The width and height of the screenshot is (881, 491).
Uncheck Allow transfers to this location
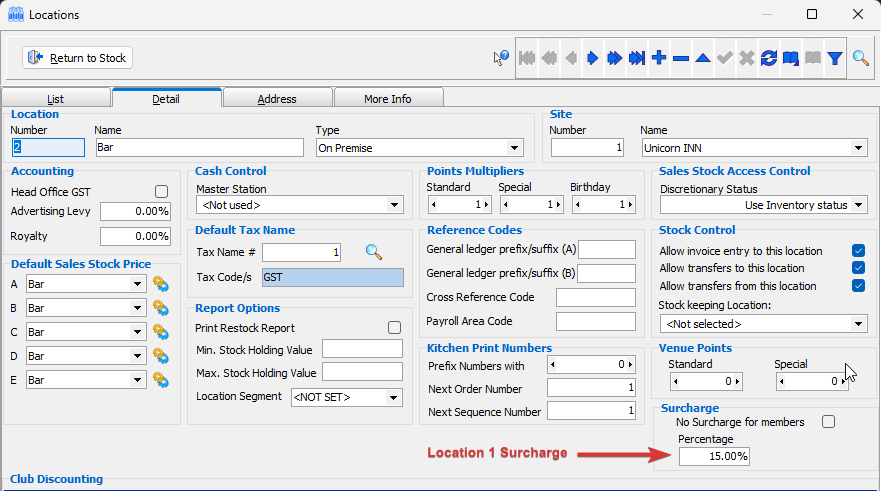coord(858,268)
